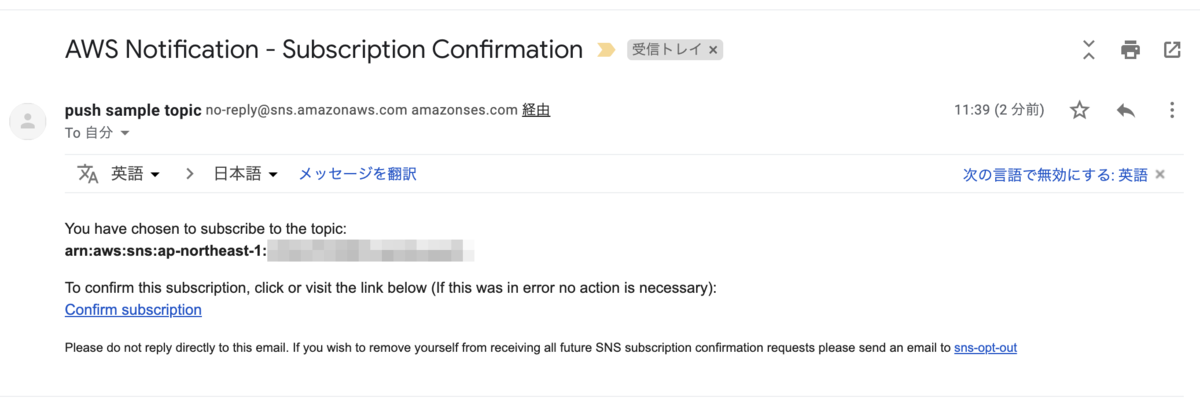The width and height of the screenshot is (1200, 412).
Task: Click the 経由 via link
Action: point(536,110)
